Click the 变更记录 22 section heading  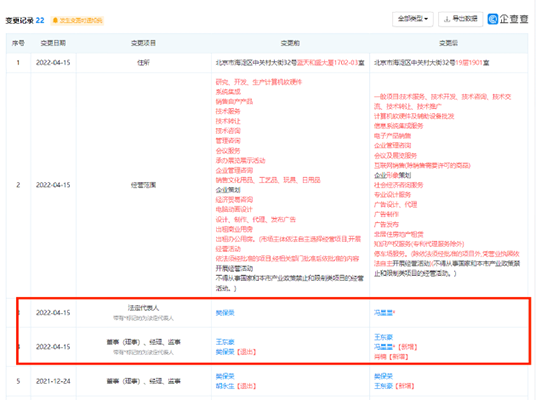(25, 21)
